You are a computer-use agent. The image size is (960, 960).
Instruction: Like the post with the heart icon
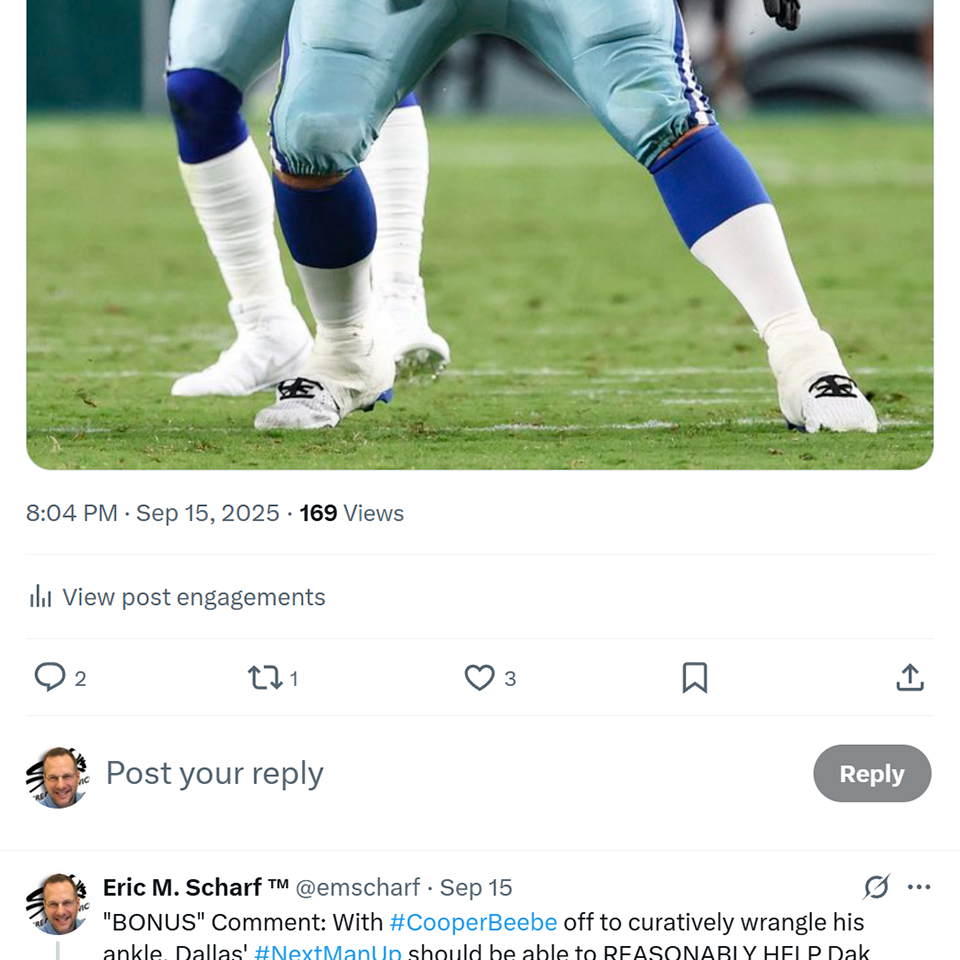pyautogui.click(x=480, y=678)
